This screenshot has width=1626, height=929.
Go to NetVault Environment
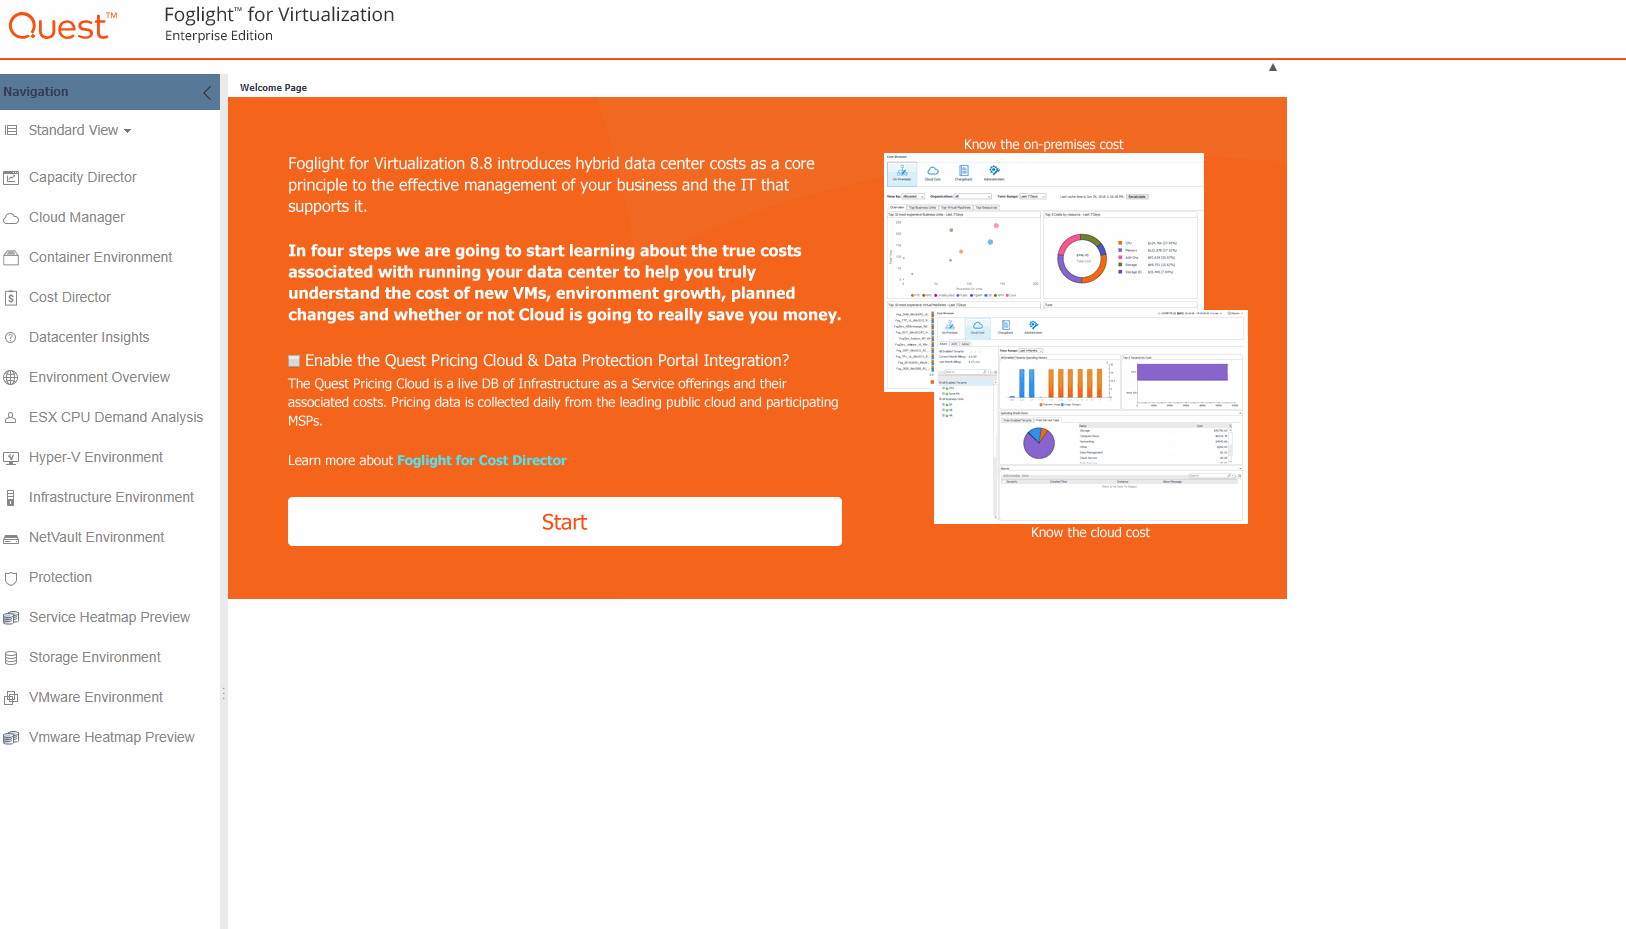click(96, 537)
